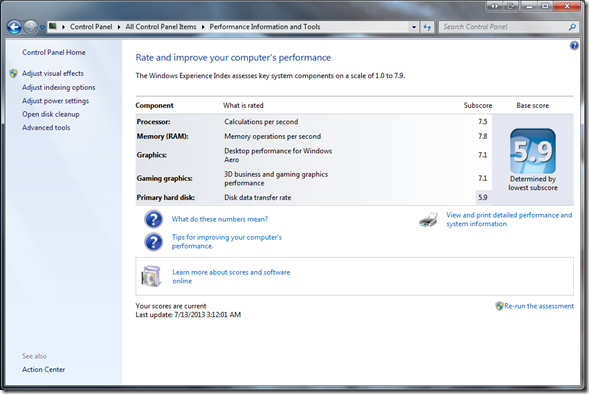This screenshot has width=589, height=394.
Task: Click the question icon beside 'What do these numbers mean?'
Action: click(153, 219)
